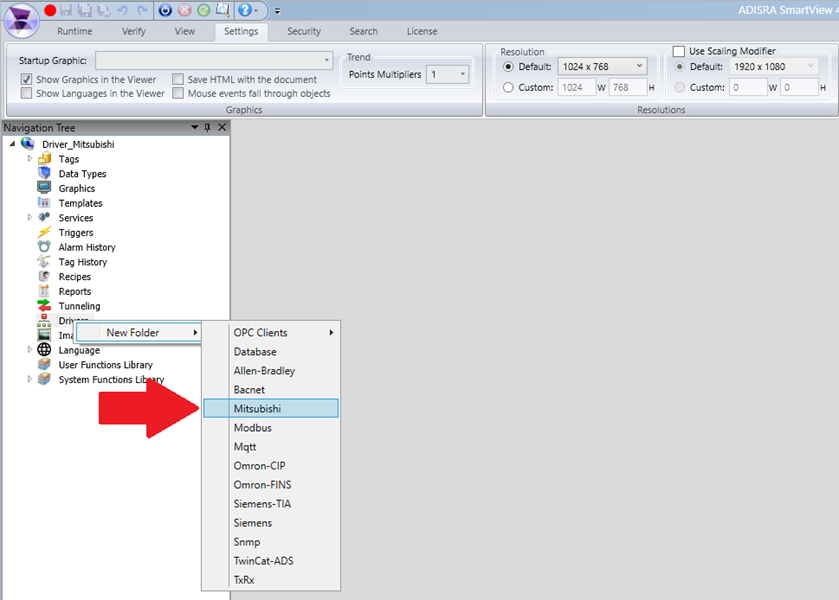Click the red stop X icon
The width and height of the screenshot is (839, 600).
pos(185,10)
